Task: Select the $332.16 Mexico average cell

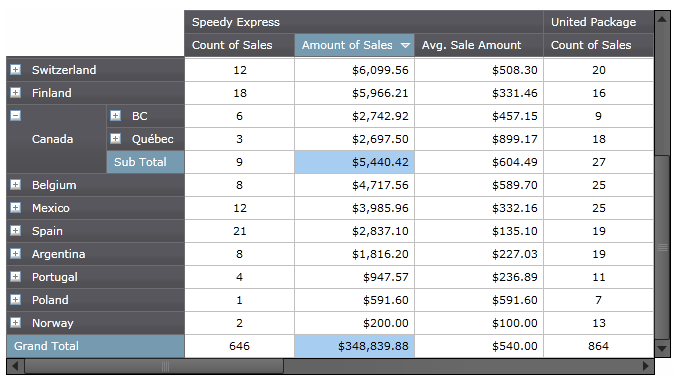Action: pyautogui.click(x=479, y=208)
